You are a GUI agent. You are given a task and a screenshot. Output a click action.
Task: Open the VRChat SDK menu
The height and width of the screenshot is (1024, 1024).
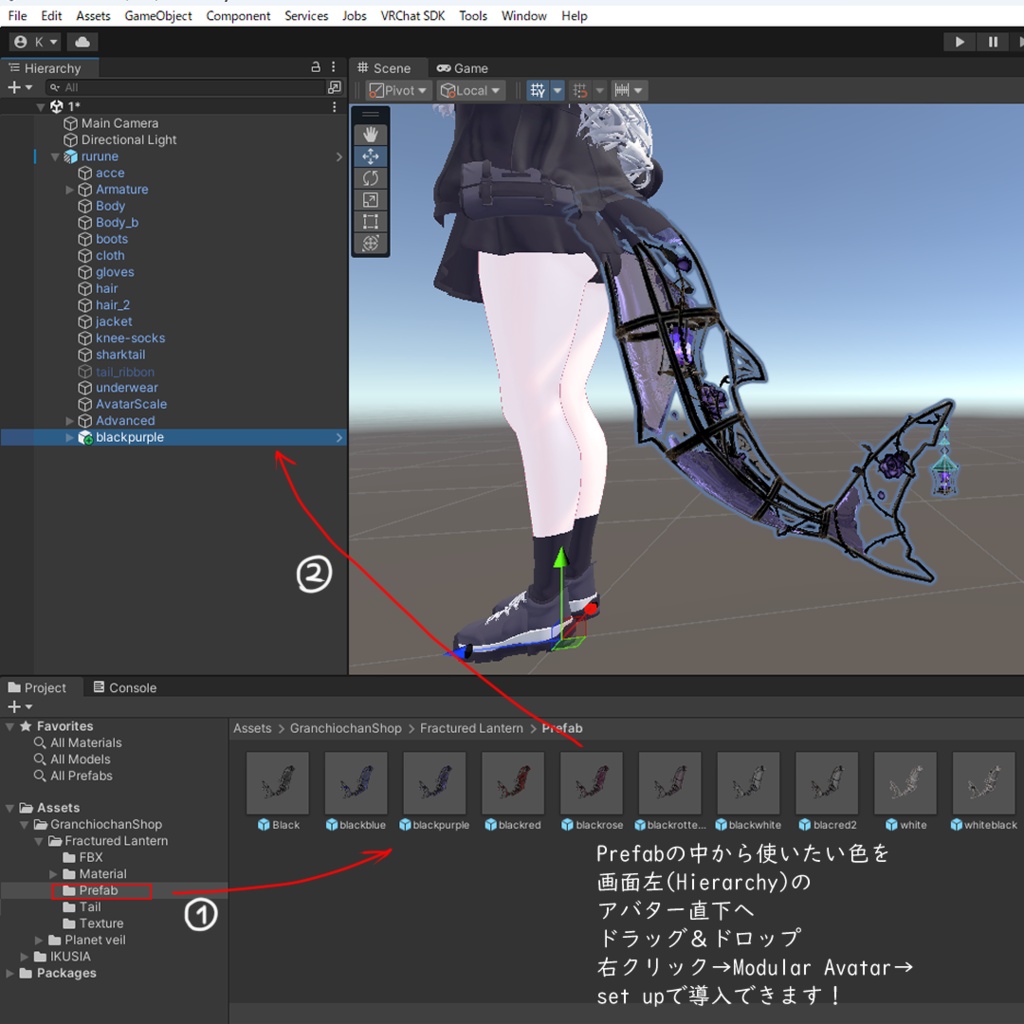coord(412,16)
